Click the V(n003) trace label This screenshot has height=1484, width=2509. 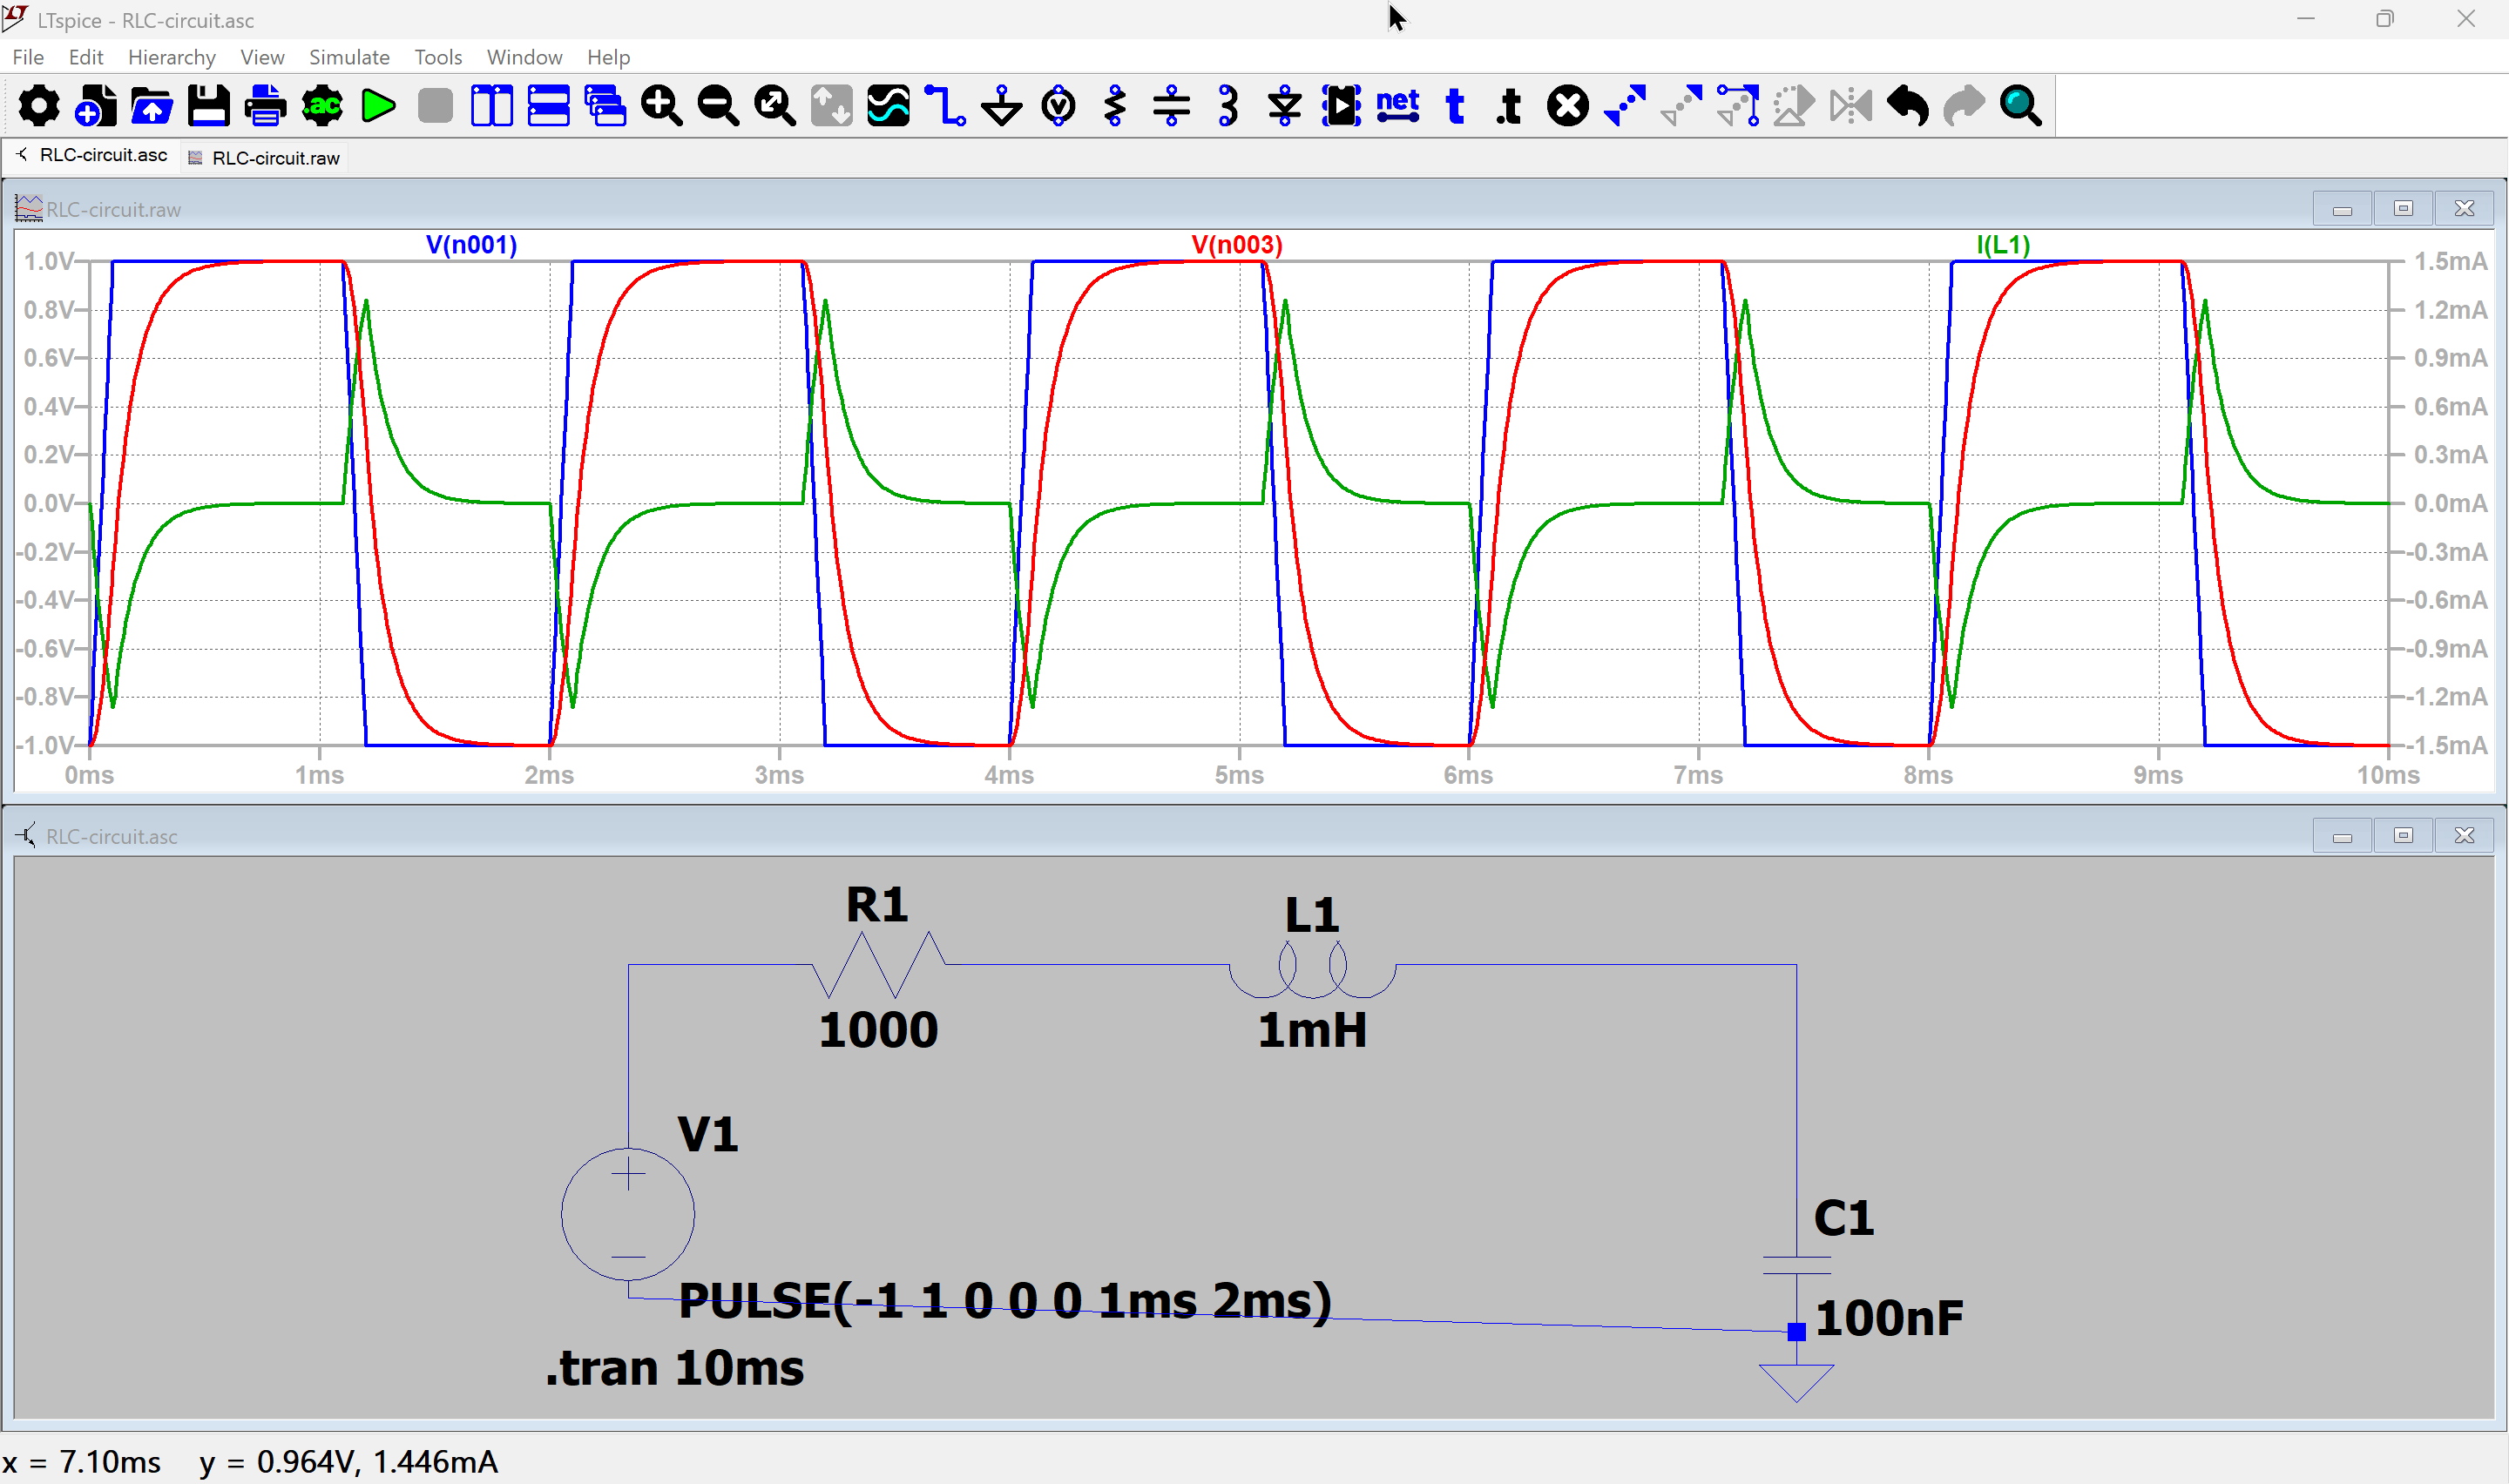(1236, 245)
